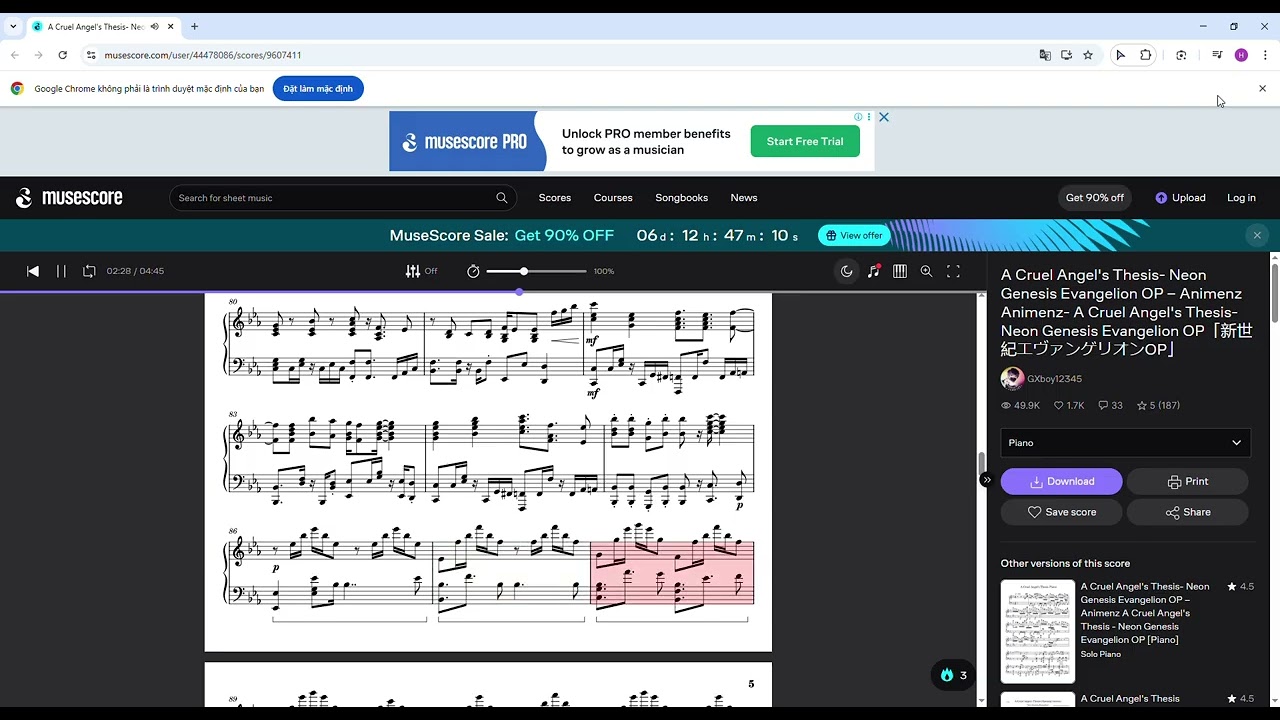The image size is (1280, 720).
Task: Click the Share button
Action: point(1188,512)
